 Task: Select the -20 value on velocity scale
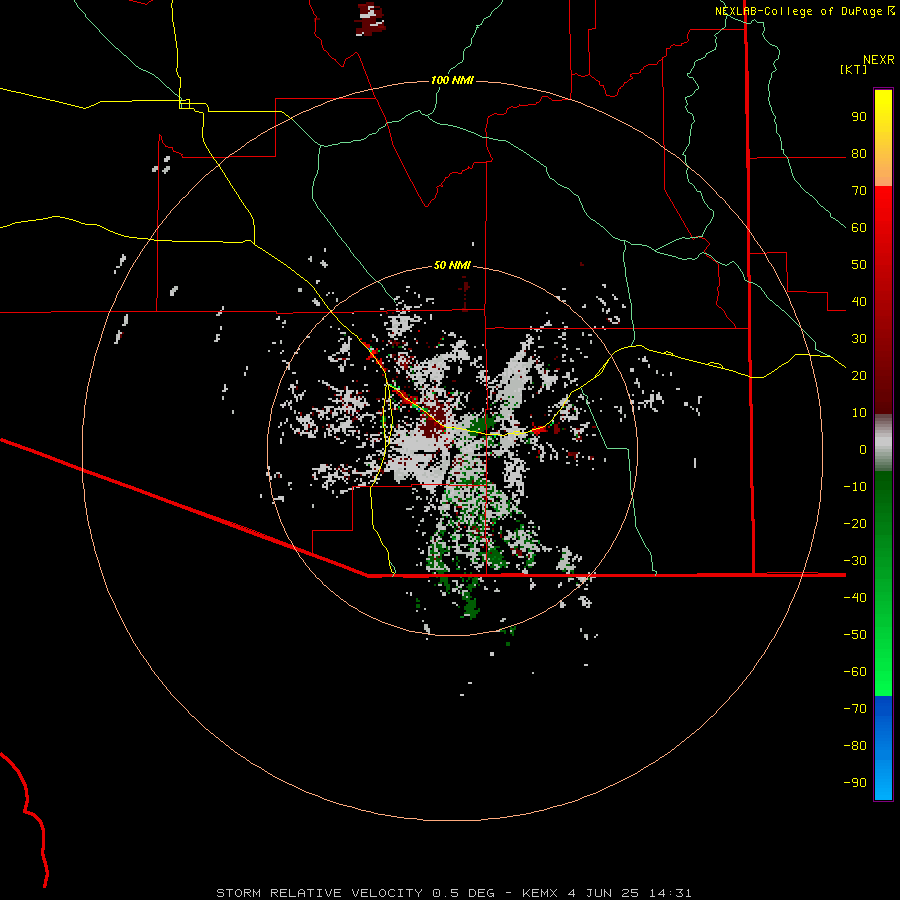coord(855,523)
